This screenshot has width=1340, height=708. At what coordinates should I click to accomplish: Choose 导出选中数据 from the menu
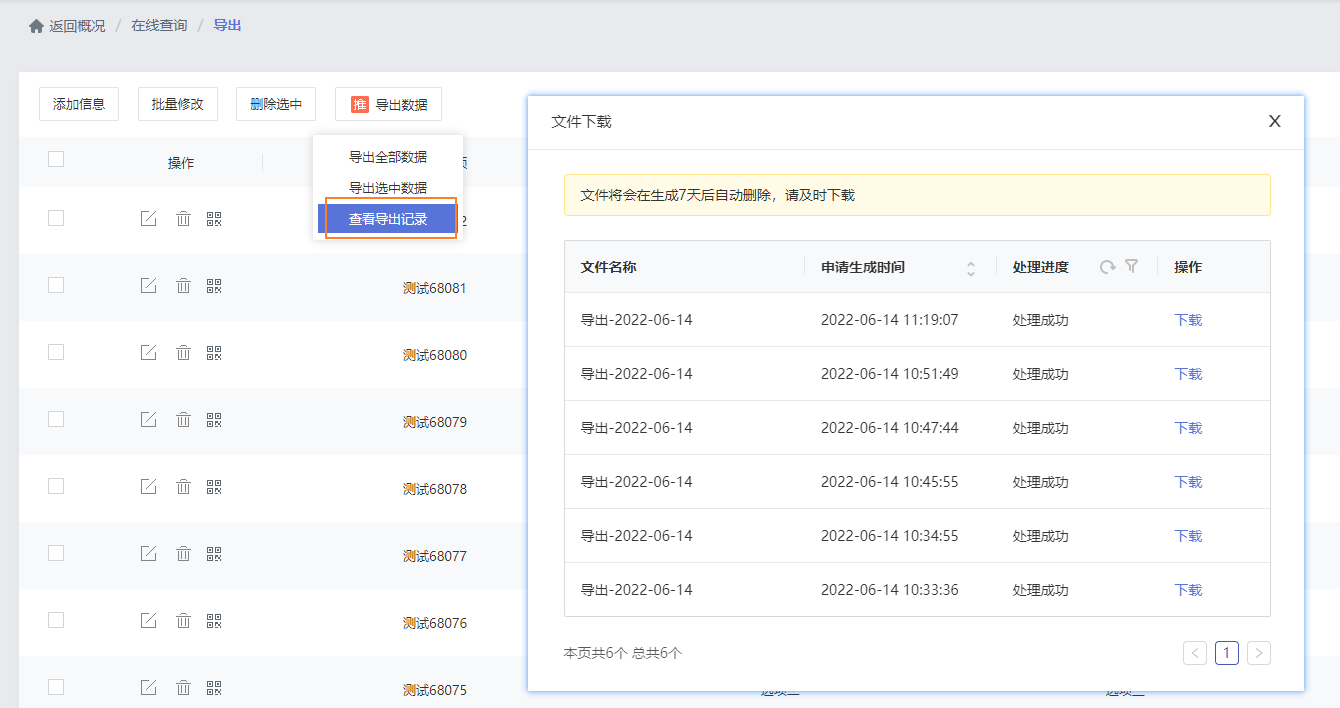[x=388, y=188]
